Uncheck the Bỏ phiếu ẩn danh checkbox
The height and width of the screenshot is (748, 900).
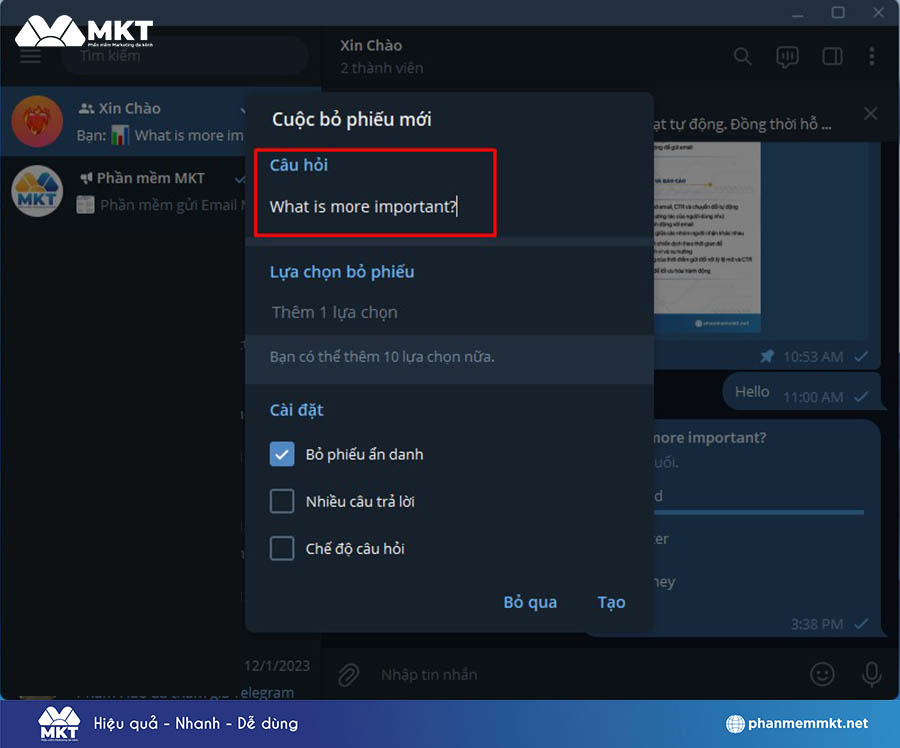pyautogui.click(x=282, y=454)
